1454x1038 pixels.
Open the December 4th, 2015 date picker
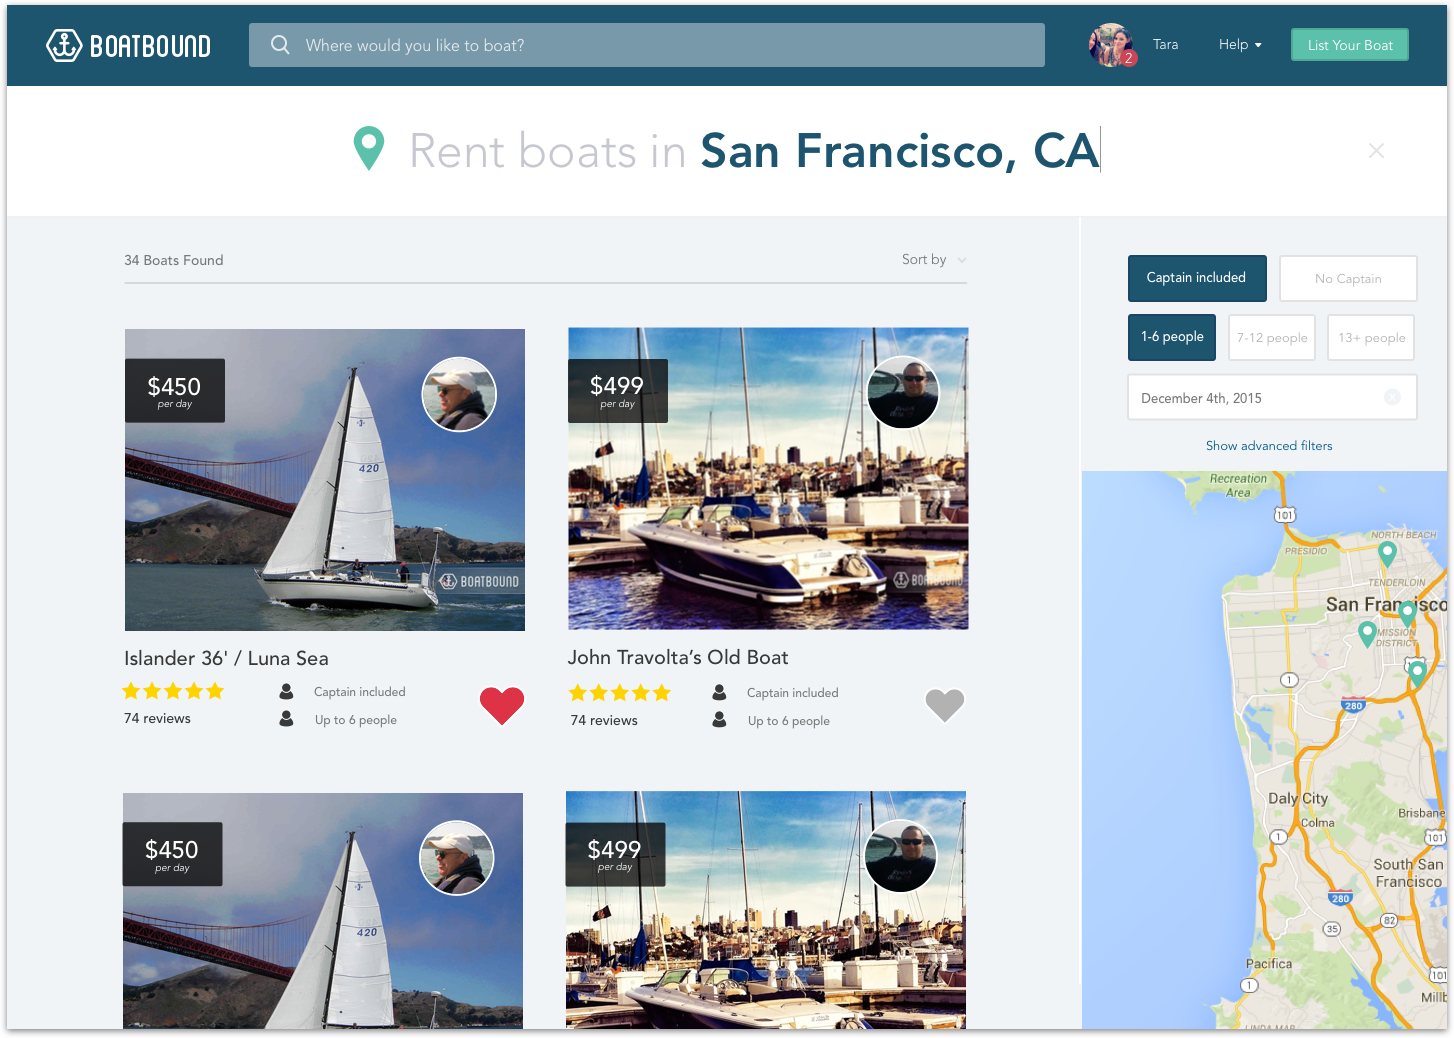click(x=1272, y=397)
